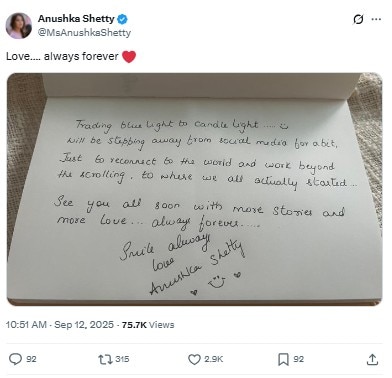Click the reply count 92
Viewport: 392px width, 378px height.
[31, 359]
